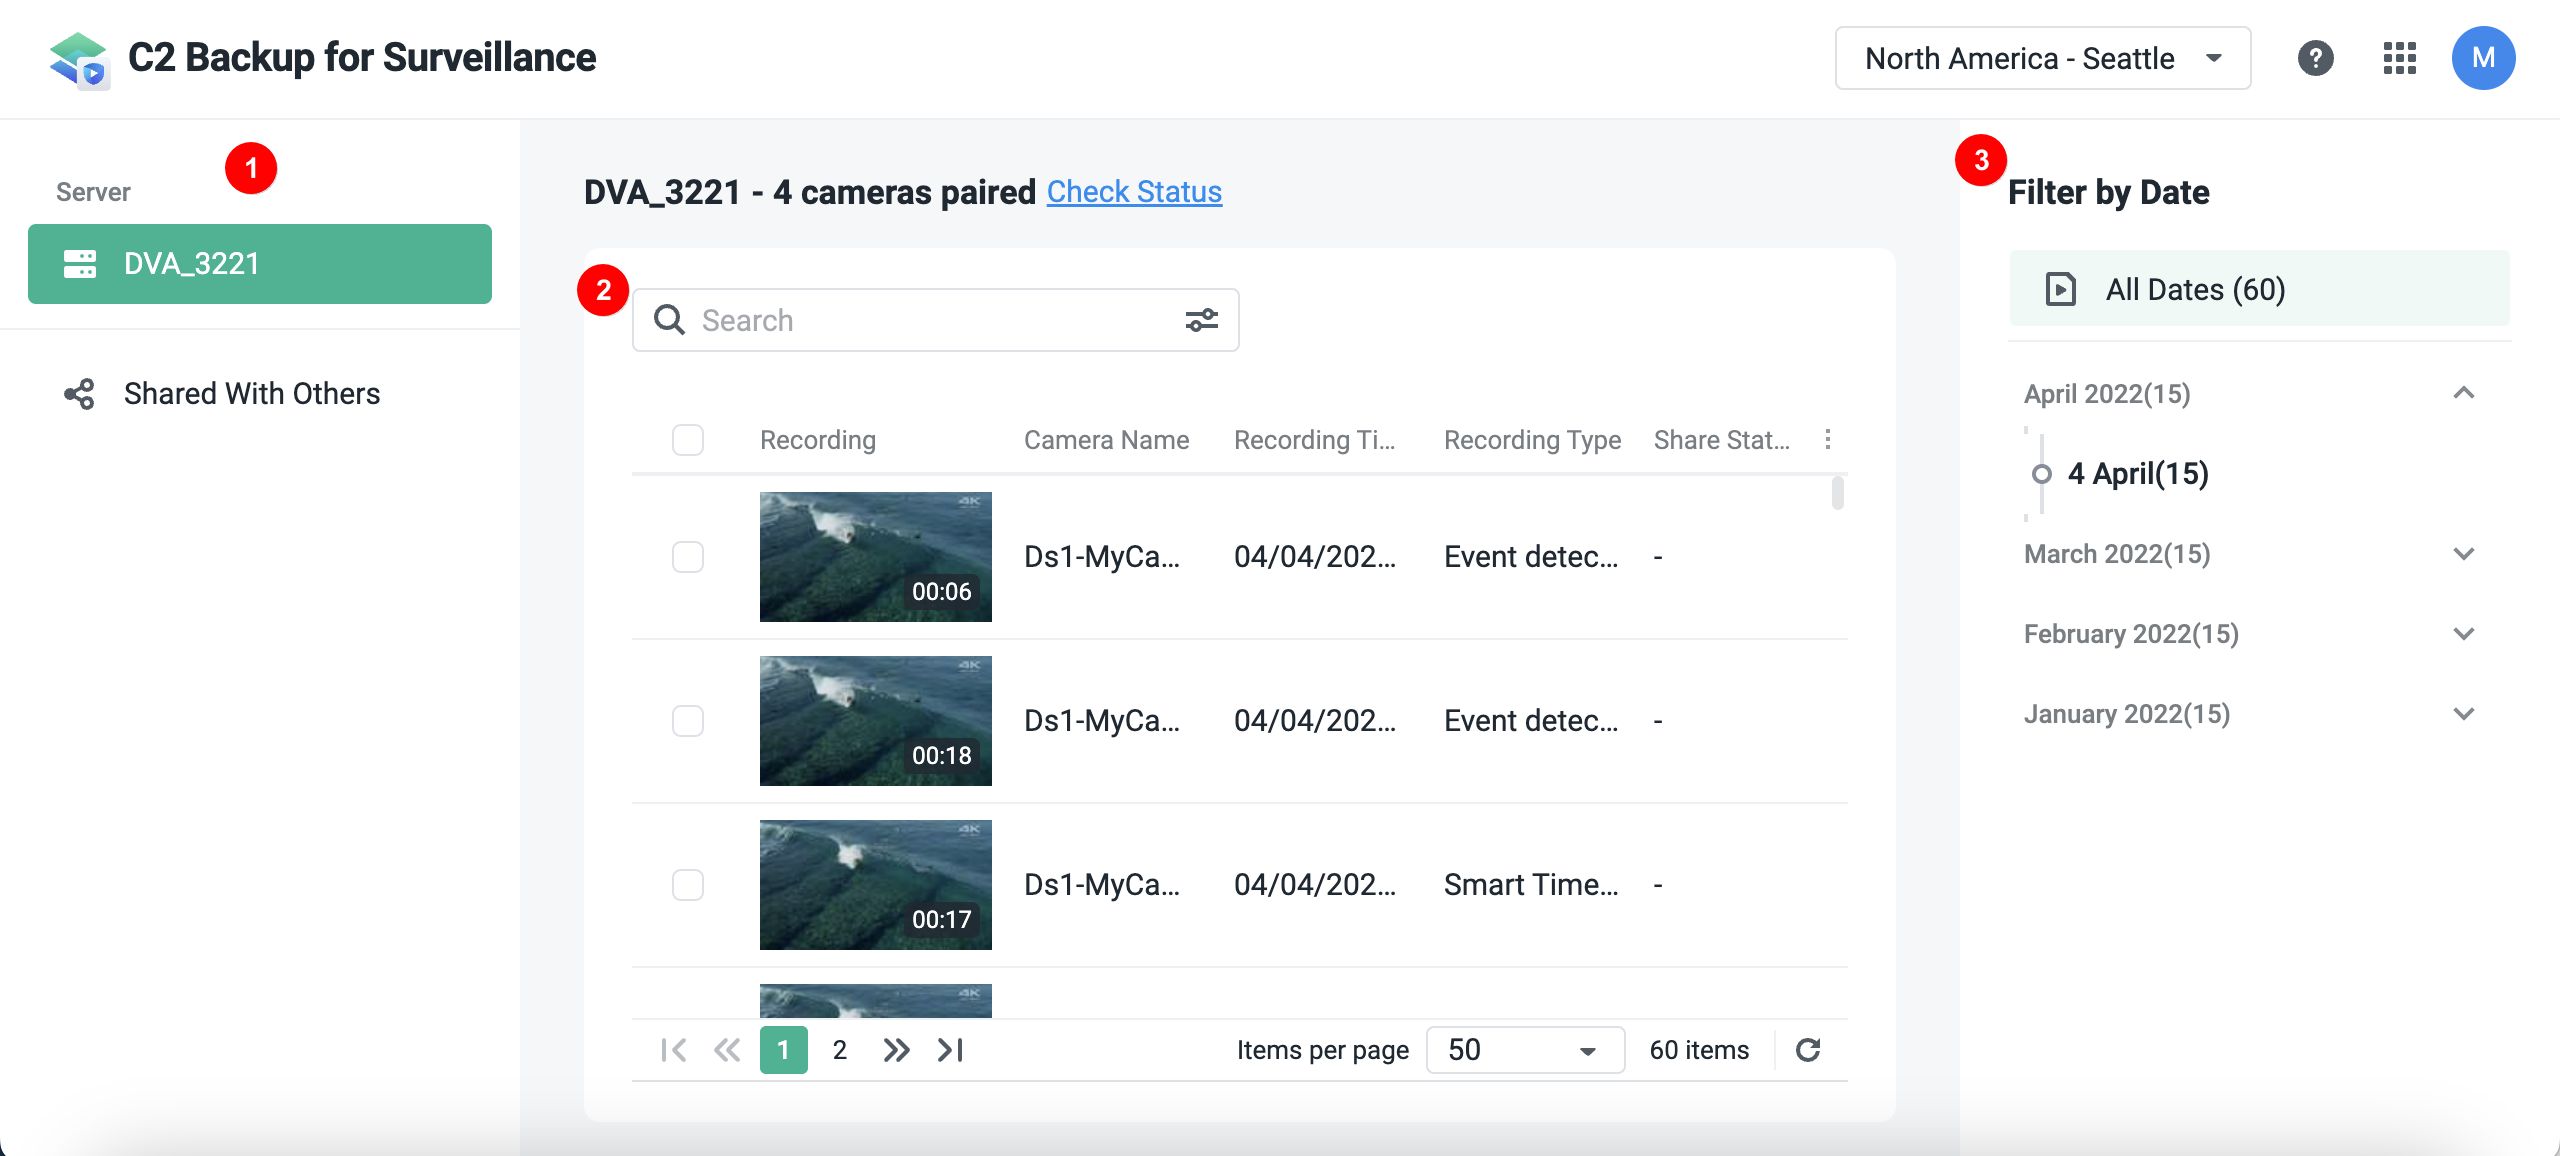This screenshot has width=2560, height=1156.
Task: Check the select-all recordings checkbox
Action: [x=687, y=439]
